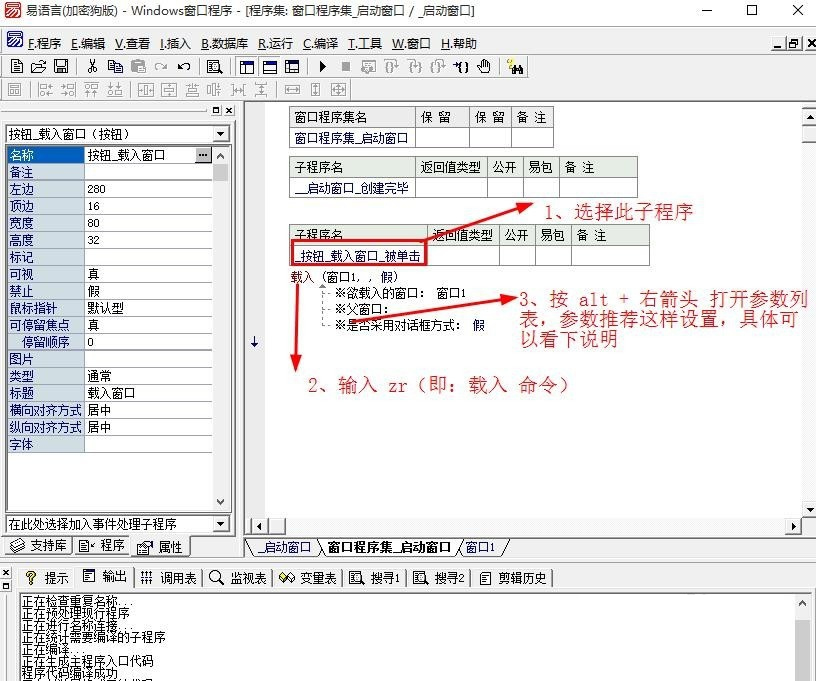816x681 pixels.
Task: Open the 调用表 tab
Action: pyautogui.click(x=169, y=577)
